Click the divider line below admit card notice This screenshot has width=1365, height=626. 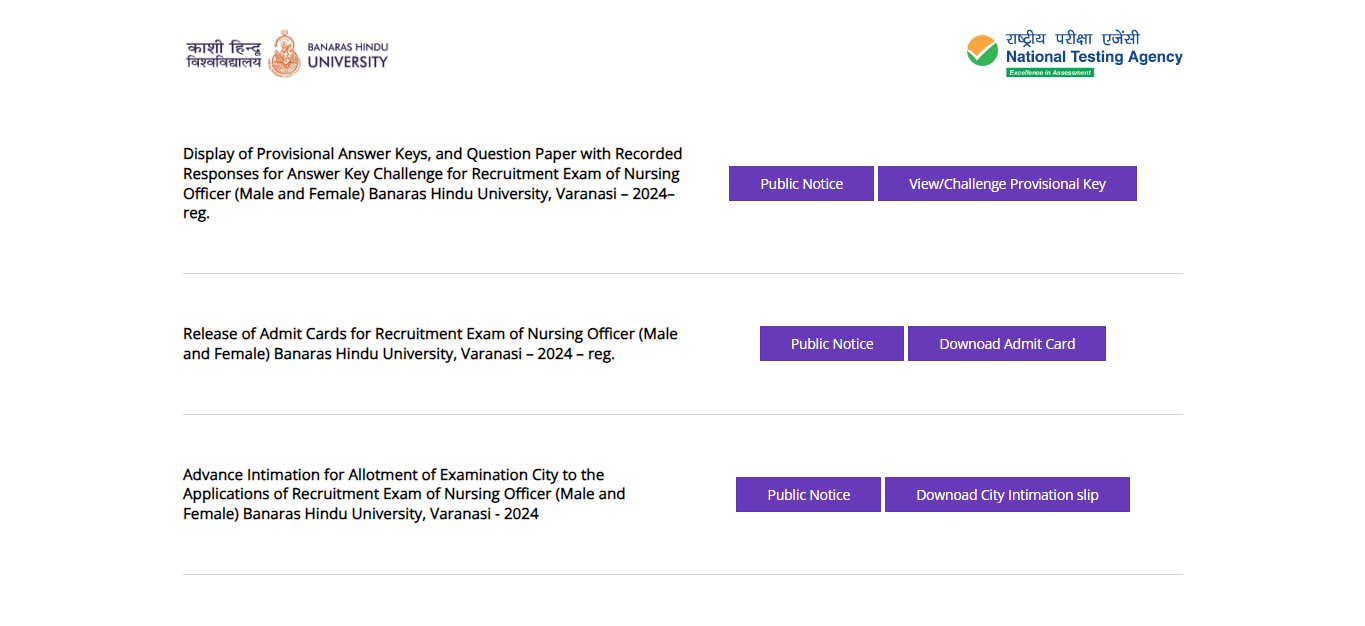pyautogui.click(x=682, y=414)
